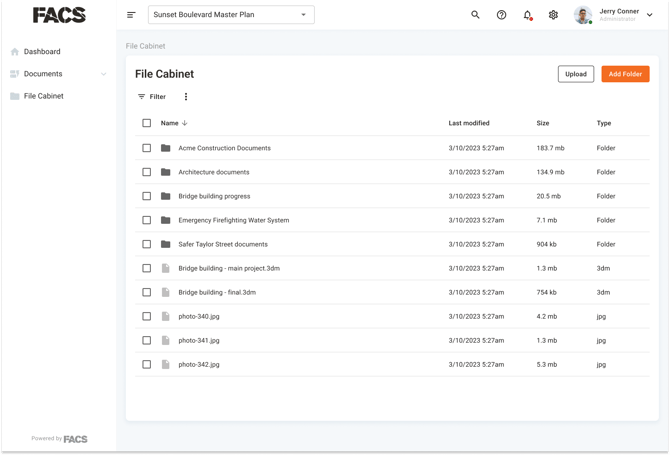Go to Dashboard in the sidebar
The image size is (670, 455).
tap(42, 52)
